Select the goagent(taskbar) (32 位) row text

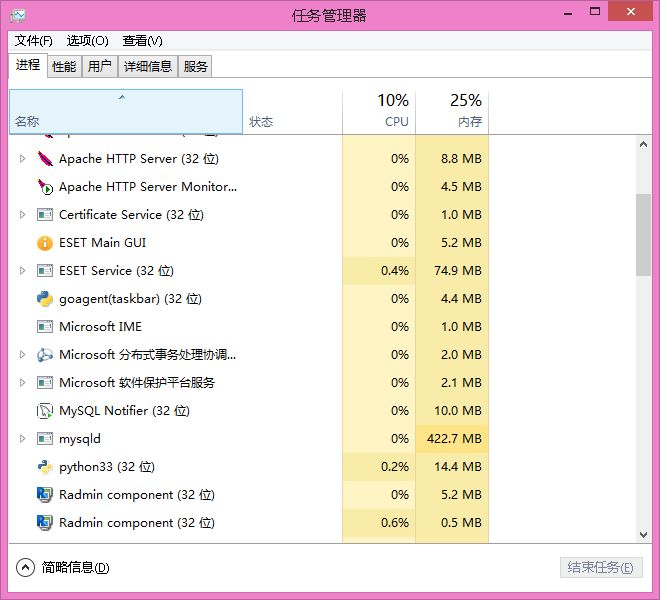tap(130, 299)
